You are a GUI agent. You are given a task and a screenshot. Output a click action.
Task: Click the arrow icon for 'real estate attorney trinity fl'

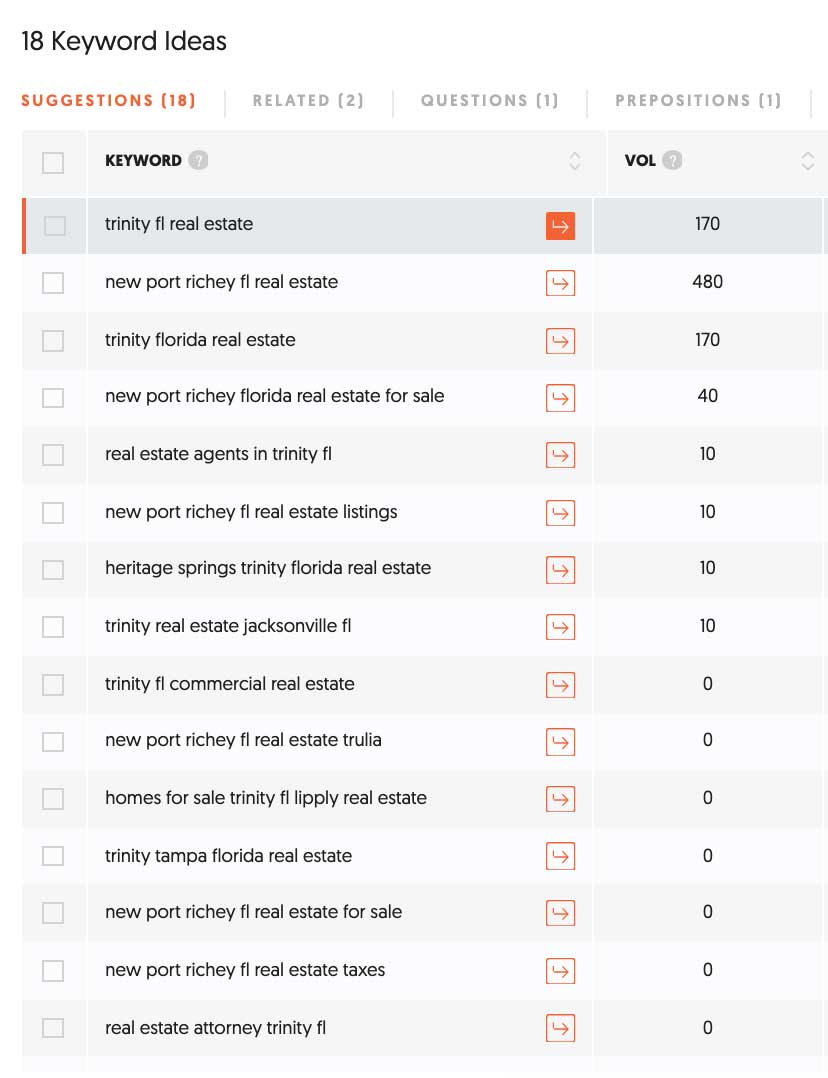pyautogui.click(x=561, y=1028)
